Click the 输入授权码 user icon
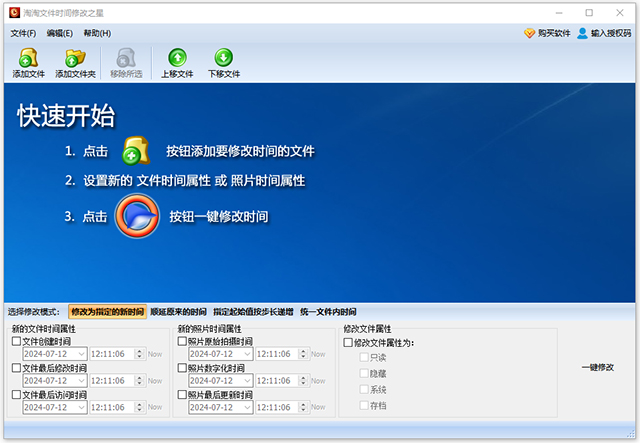Image resolution: width=640 pixels, height=443 pixels. point(582,33)
